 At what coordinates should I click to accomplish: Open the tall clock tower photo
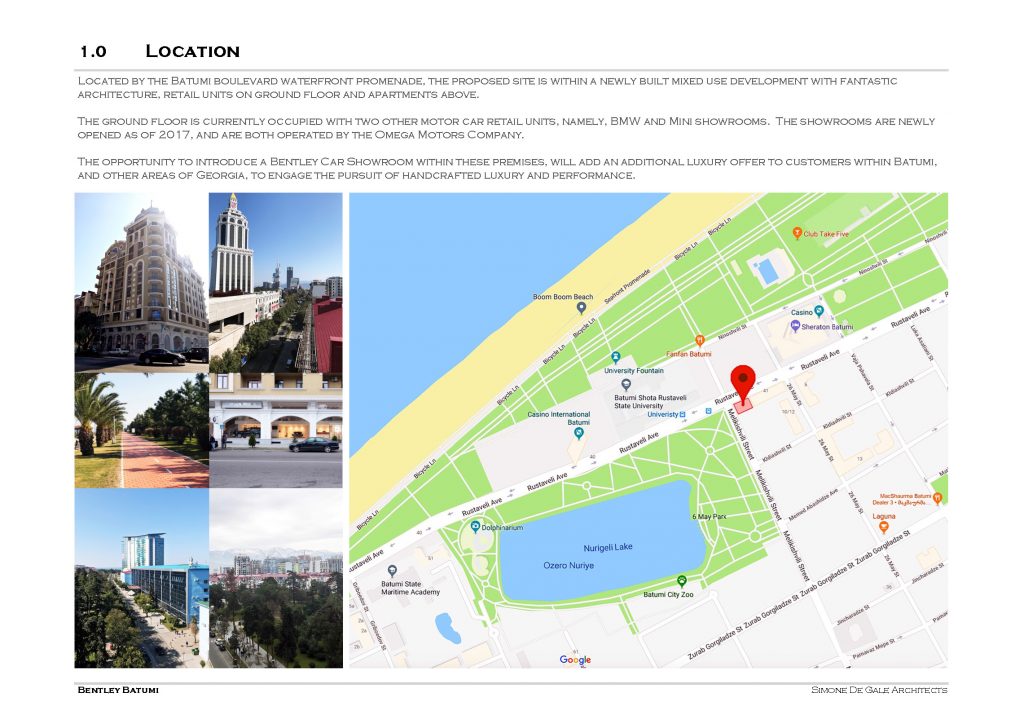point(276,283)
